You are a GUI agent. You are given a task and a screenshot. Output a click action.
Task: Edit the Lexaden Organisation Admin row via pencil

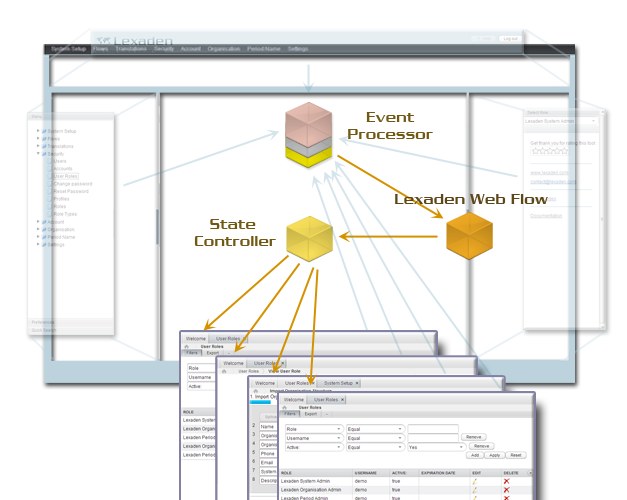(x=475, y=490)
